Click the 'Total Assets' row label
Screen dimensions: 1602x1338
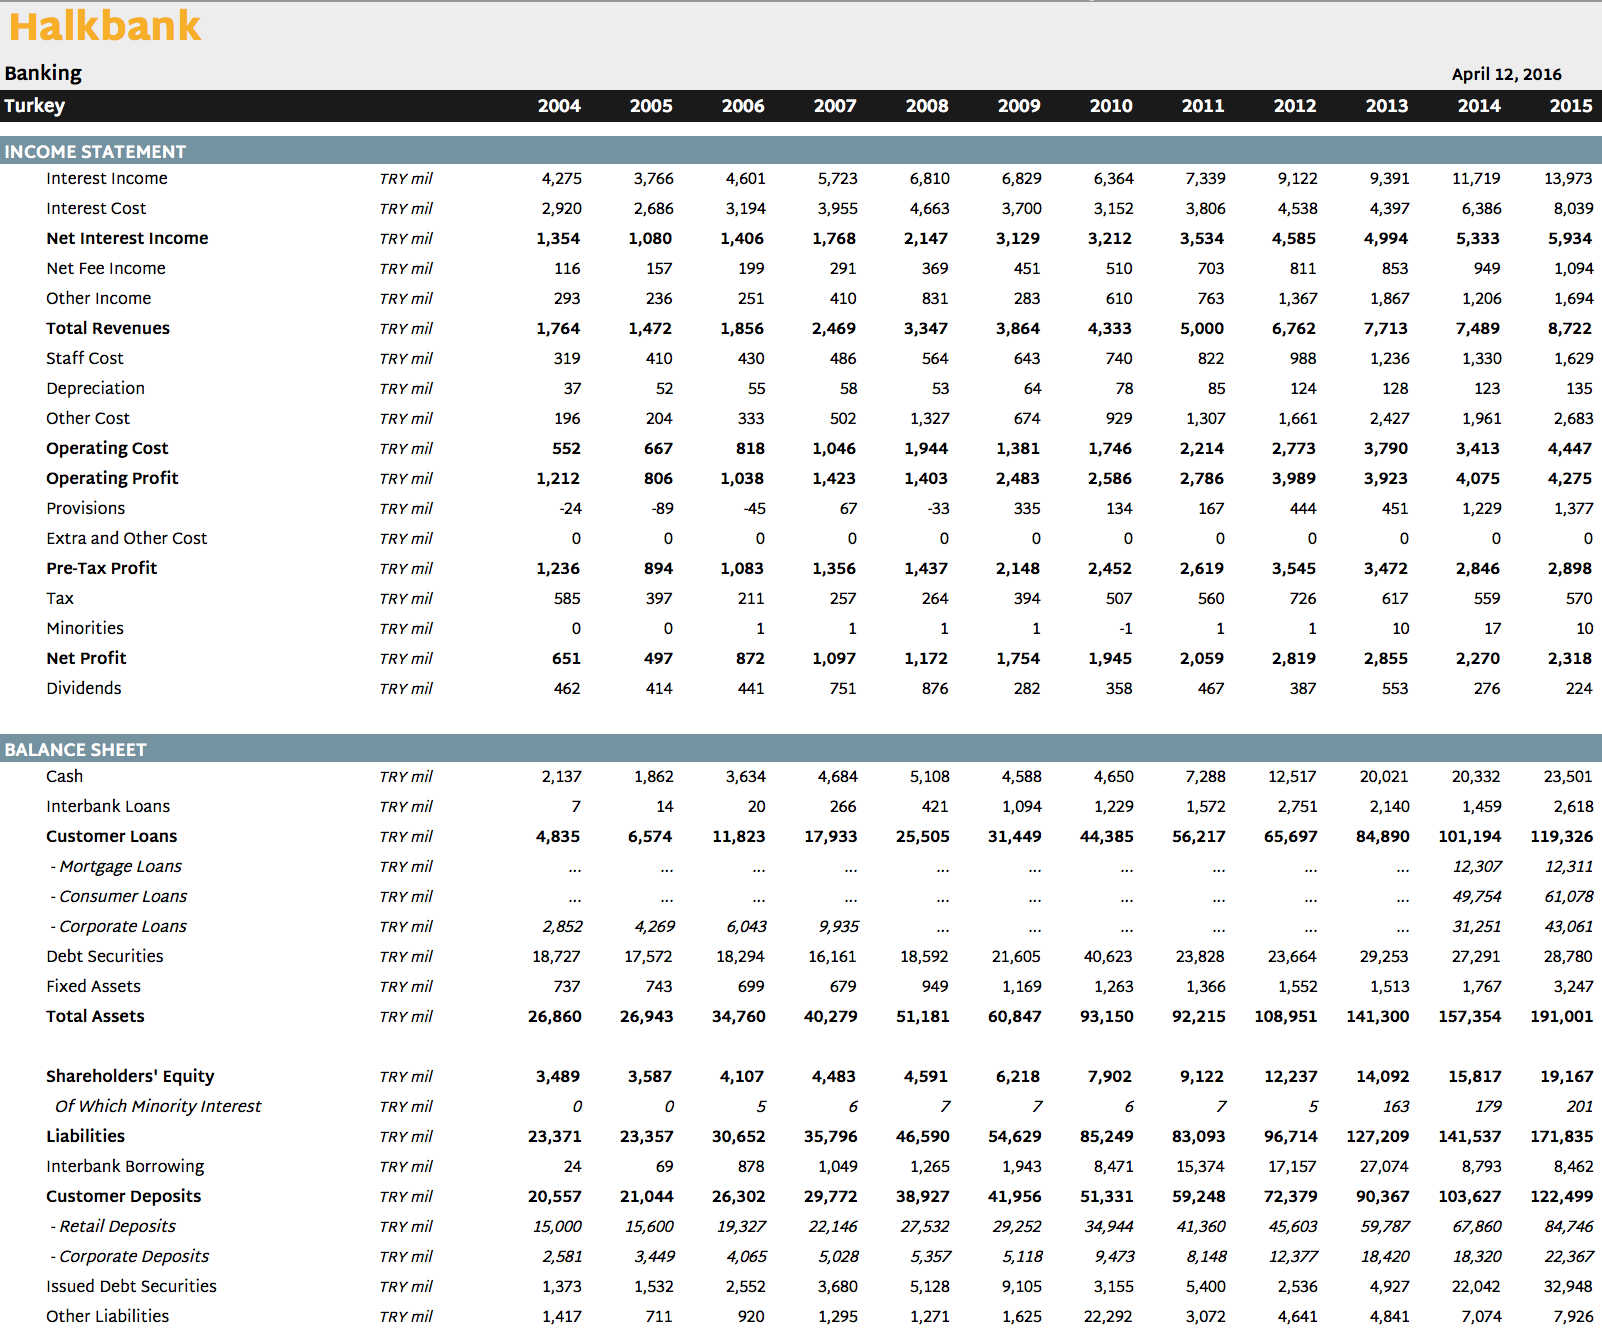tap(95, 1017)
